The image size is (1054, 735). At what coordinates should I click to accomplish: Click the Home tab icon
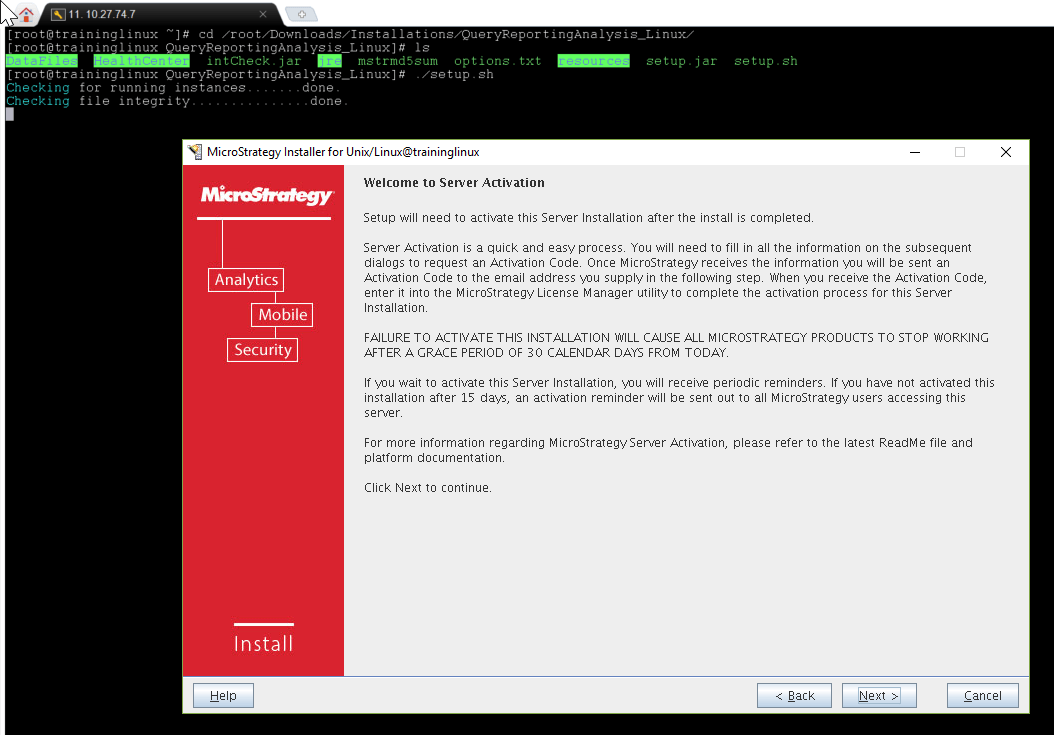coord(25,14)
